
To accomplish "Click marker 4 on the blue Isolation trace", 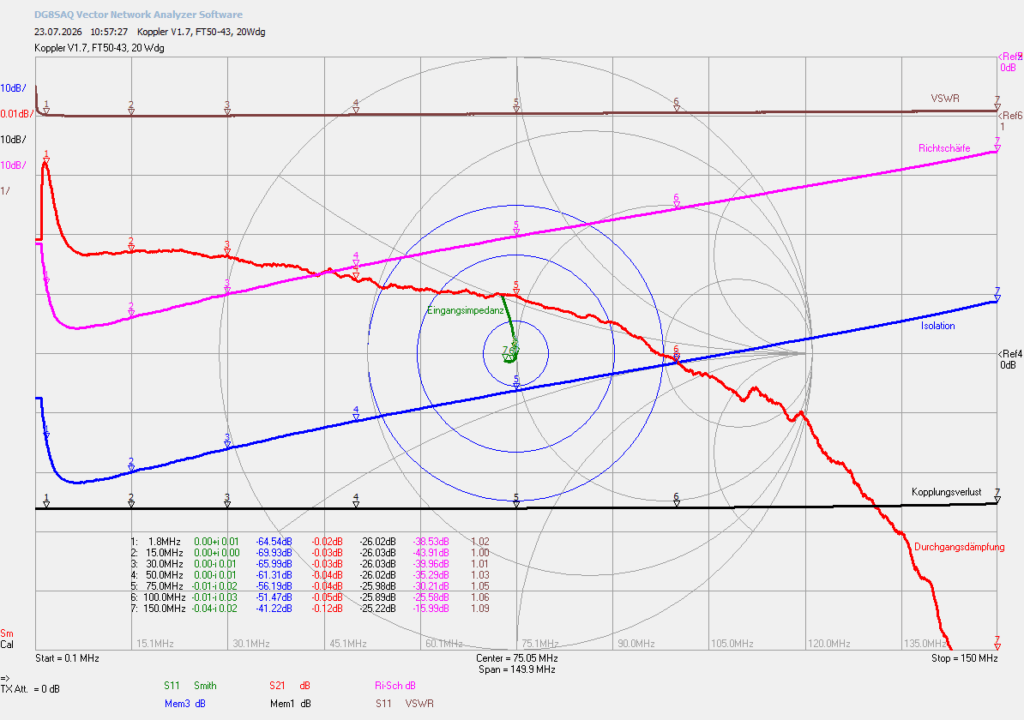I will 356,414.
